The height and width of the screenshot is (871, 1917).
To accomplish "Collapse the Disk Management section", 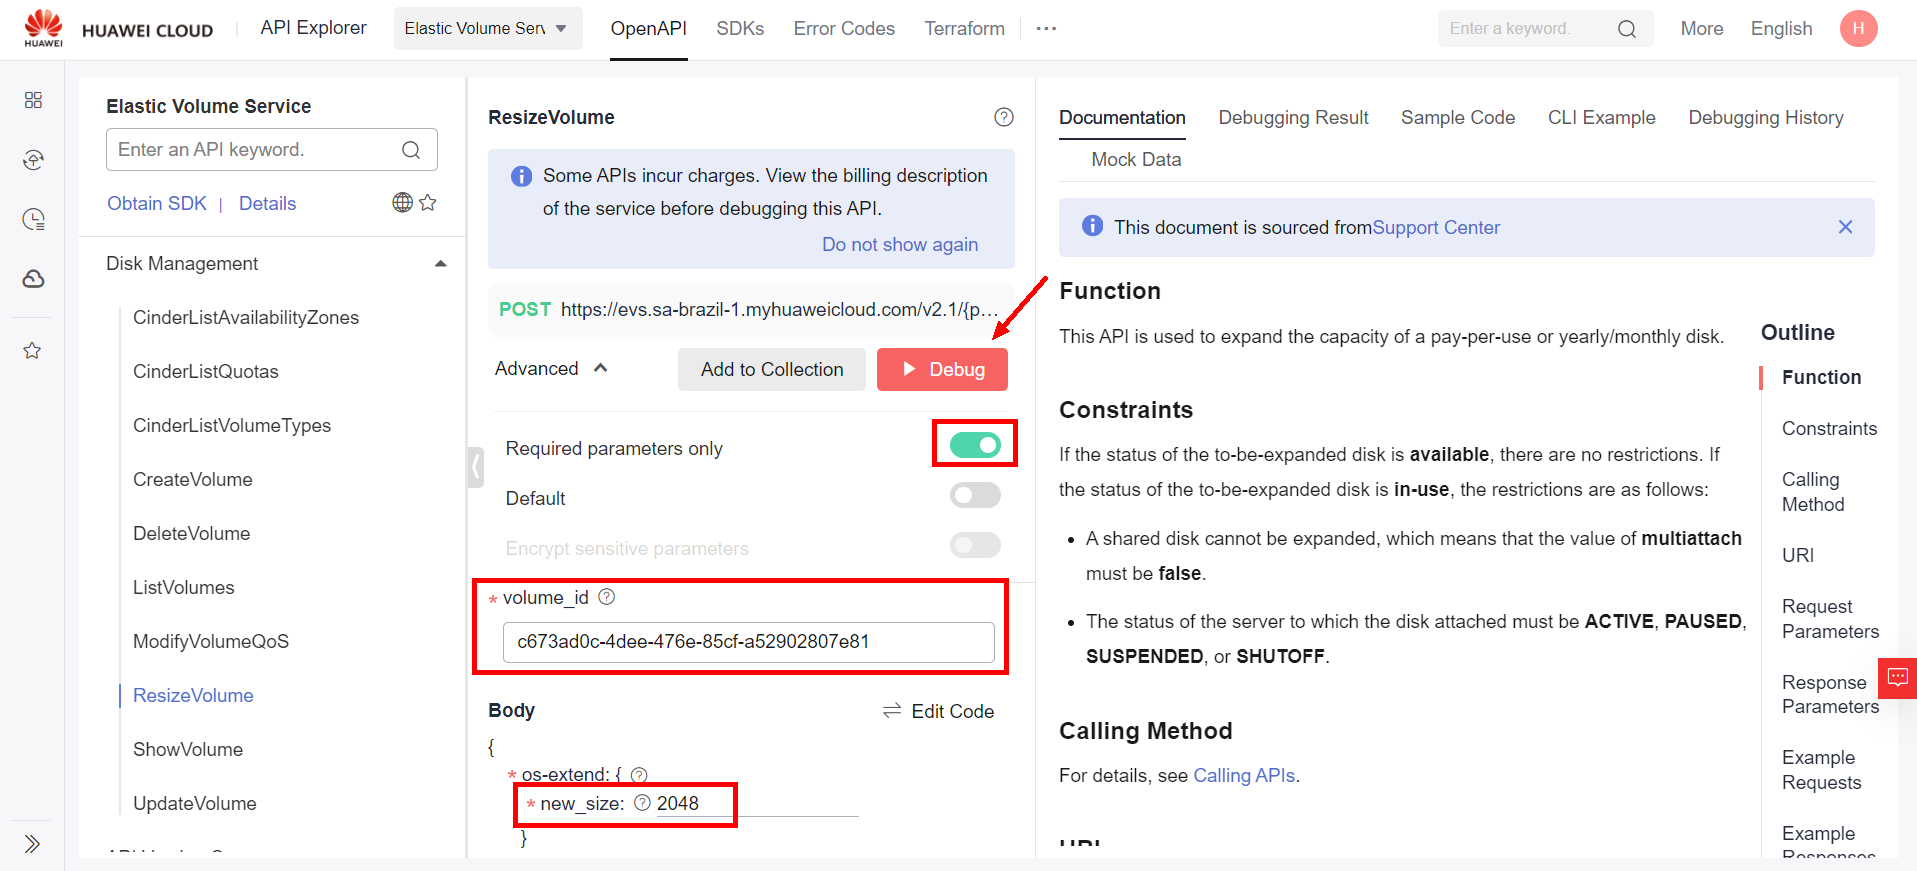I will click(x=440, y=264).
